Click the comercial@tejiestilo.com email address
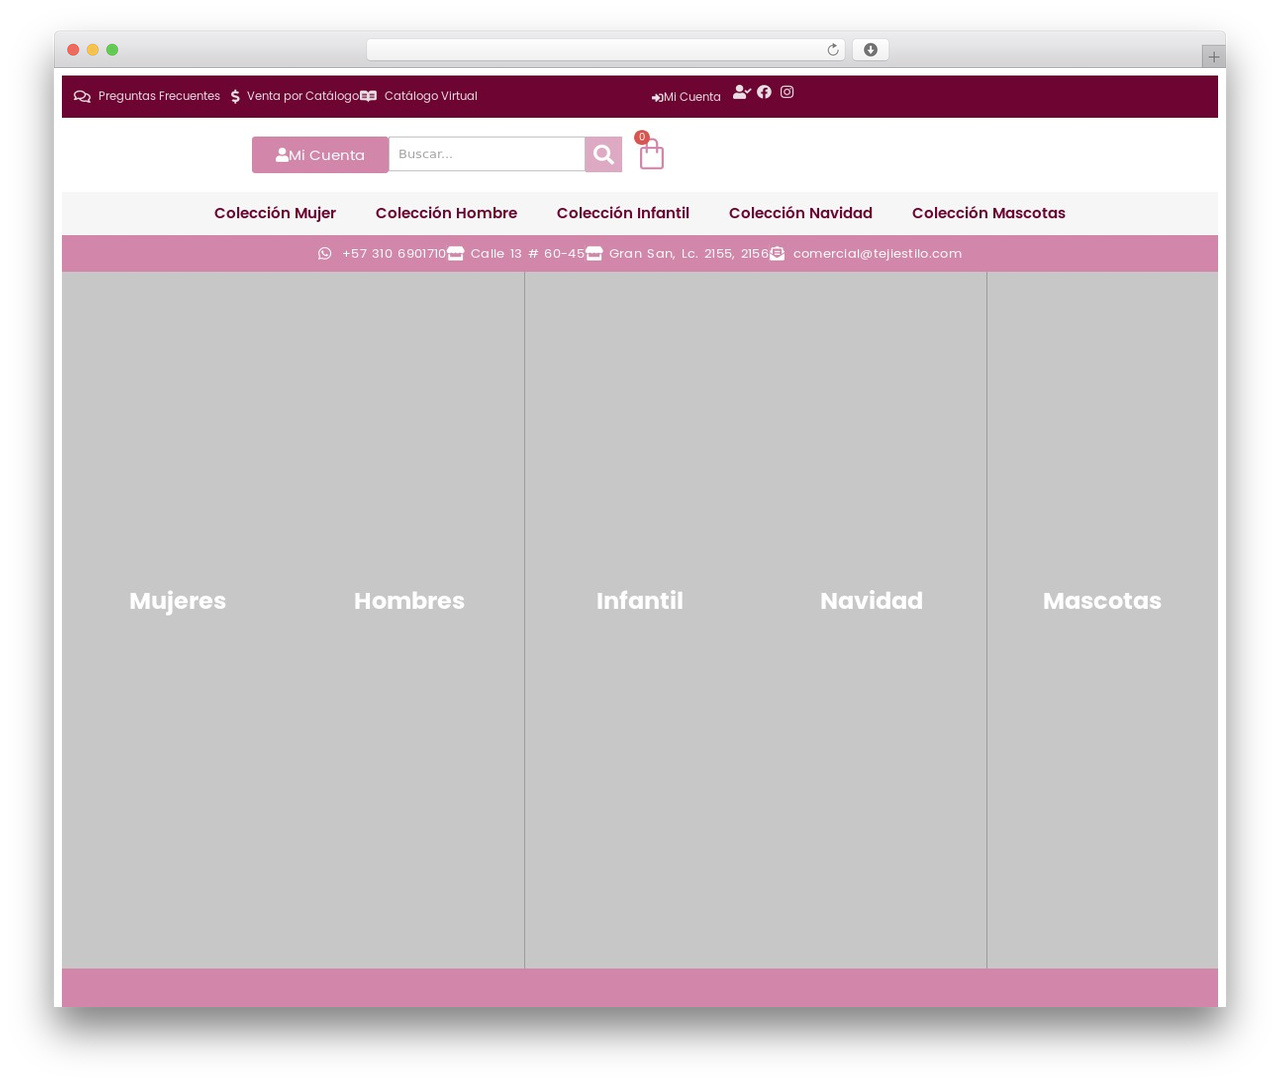Image resolution: width=1280 pixels, height=1084 pixels. (877, 254)
